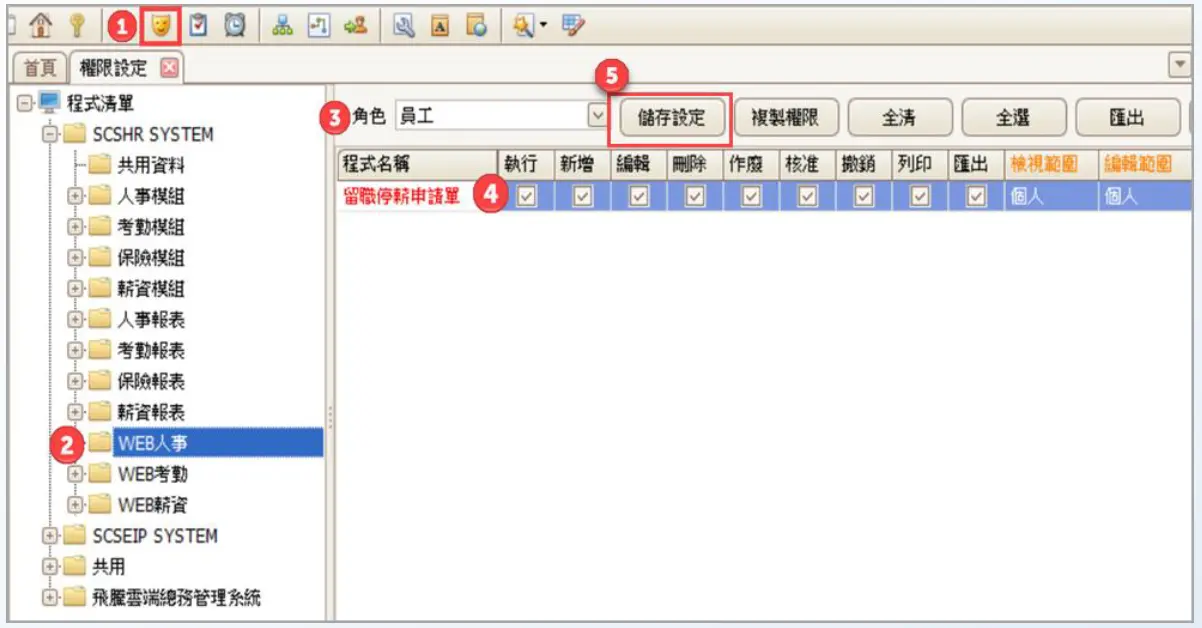
Task: Click the 儲存設定 button
Action: (671, 117)
